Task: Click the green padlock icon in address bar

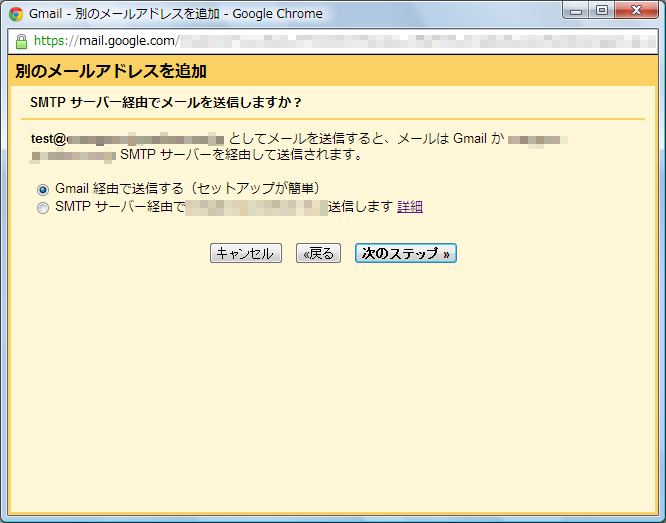Action: coord(22,41)
